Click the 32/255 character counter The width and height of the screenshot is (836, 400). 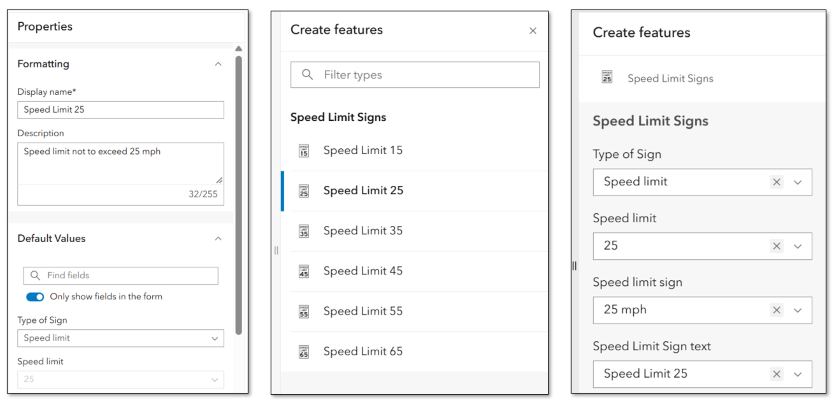[x=203, y=195]
